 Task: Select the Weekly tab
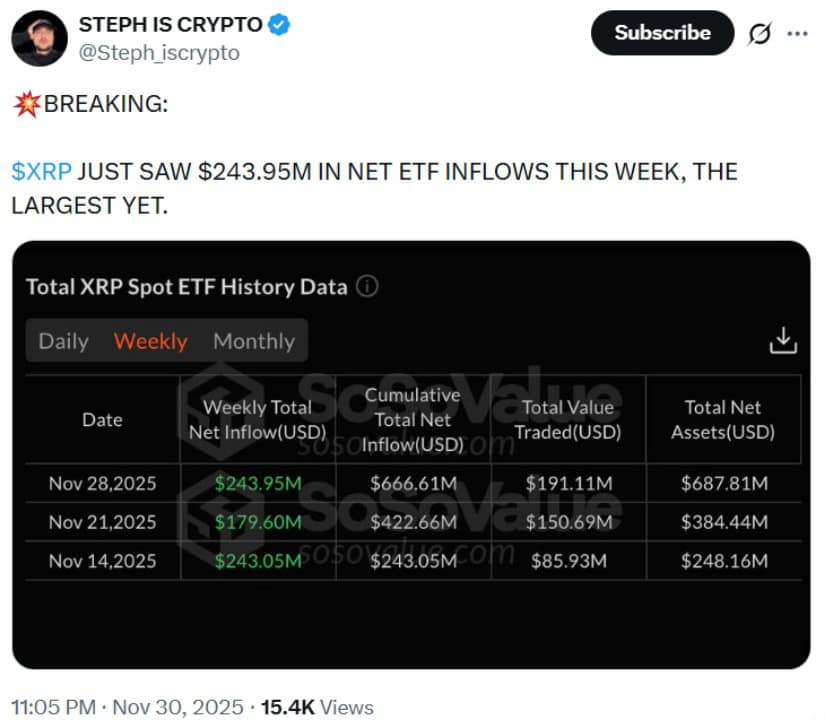pos(150,341)
